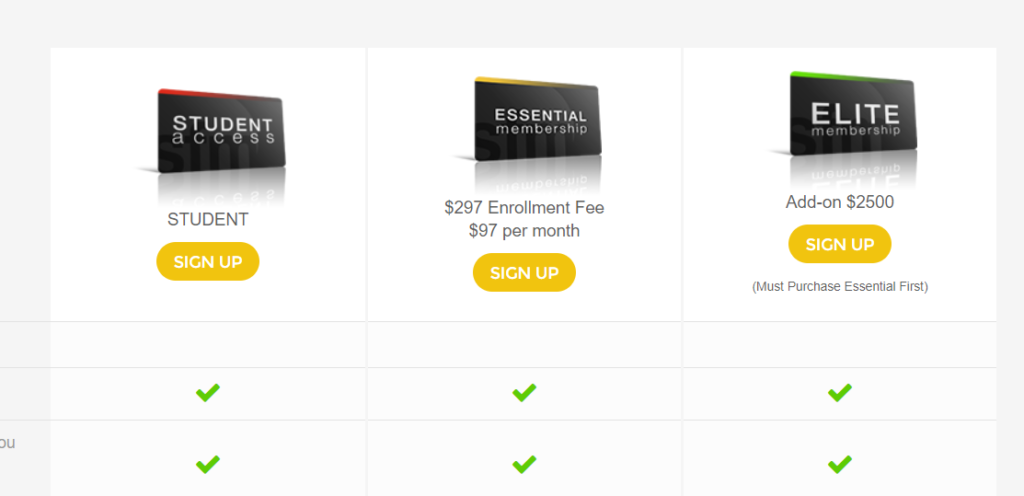Click the Essential membership card image
The image size is (1024, 496).
coord(526,136)
